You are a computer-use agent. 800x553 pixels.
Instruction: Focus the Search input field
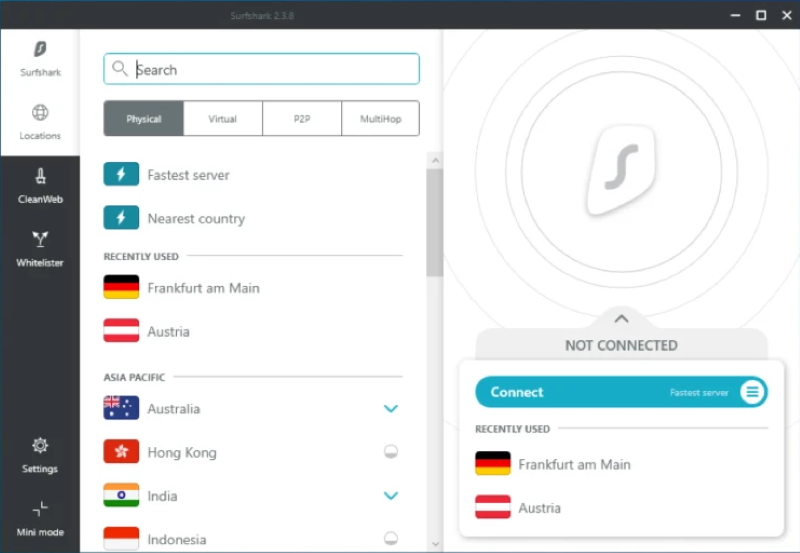(x=261, y=69)
